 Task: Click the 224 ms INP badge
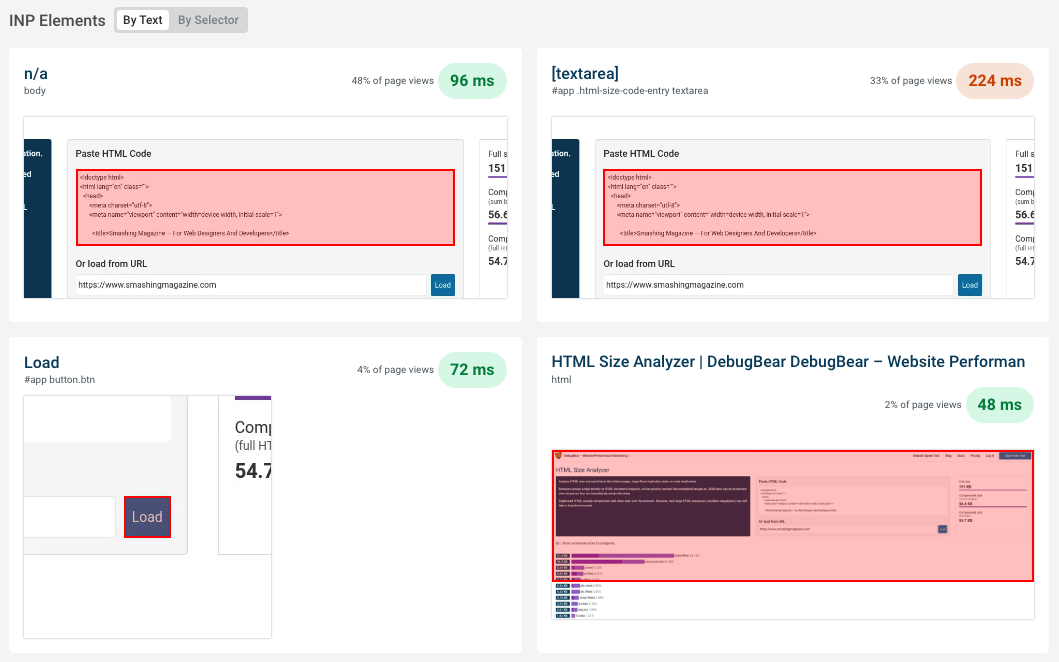coord(995,81)
